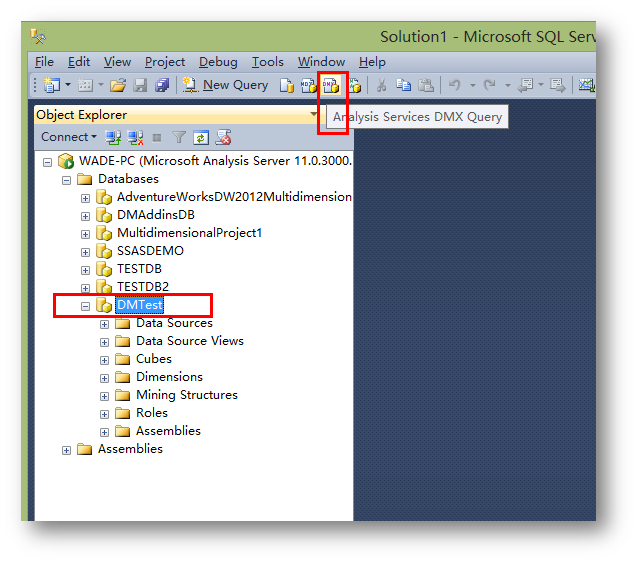Screen dimensions: 638x563
Task: Click the Disconnect server icon
Action: pyautogui.click(x=135, y=137)
